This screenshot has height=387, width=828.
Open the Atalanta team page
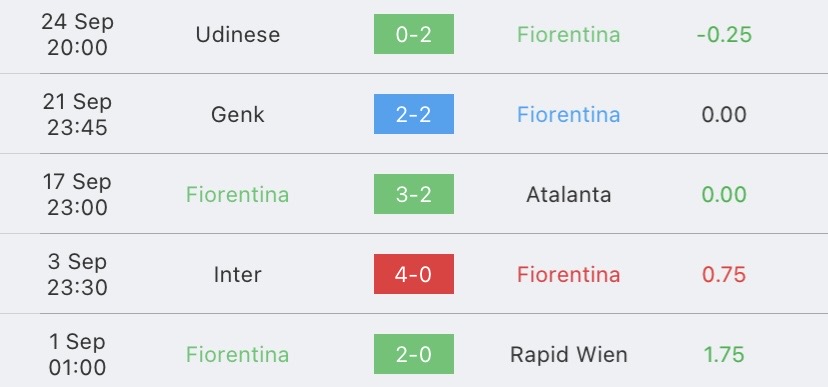pyautogui.click(x=569, y=194)
